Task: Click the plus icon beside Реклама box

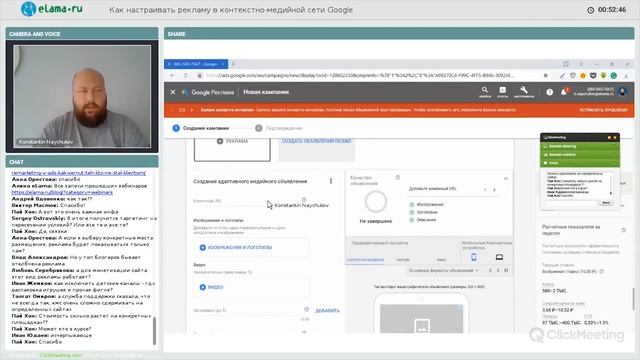Action: (220, 141)
